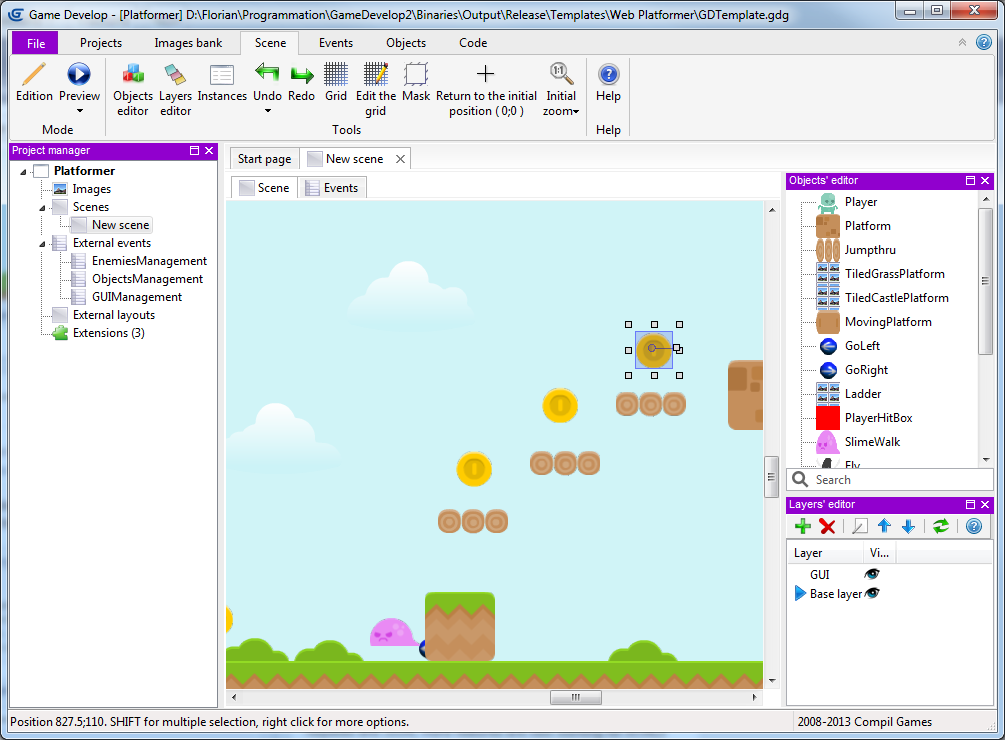
Task: Click the Undo green arrow icon
Action: click(x=267, y=74)
